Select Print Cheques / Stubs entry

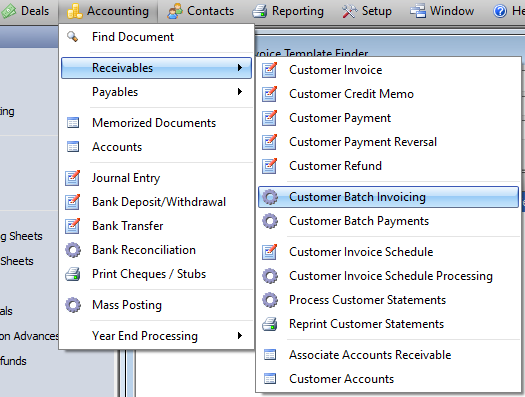click(x=156, y=274)
